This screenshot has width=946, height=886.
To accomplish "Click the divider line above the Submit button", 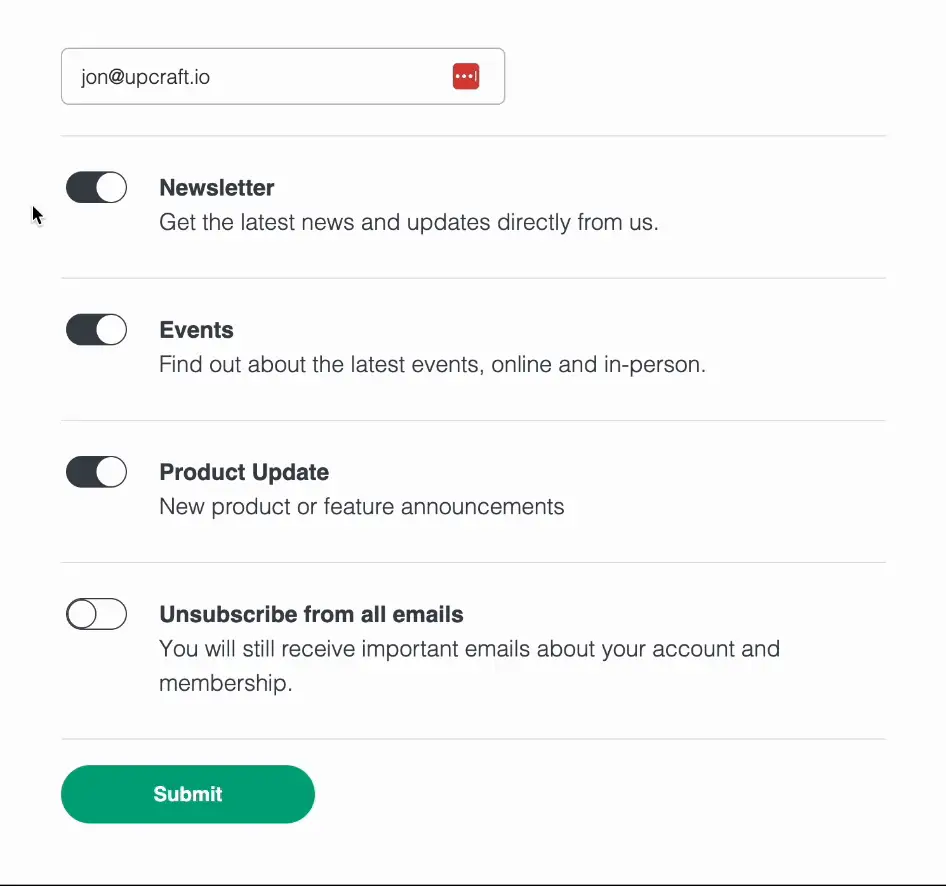I will pos(473,739).
